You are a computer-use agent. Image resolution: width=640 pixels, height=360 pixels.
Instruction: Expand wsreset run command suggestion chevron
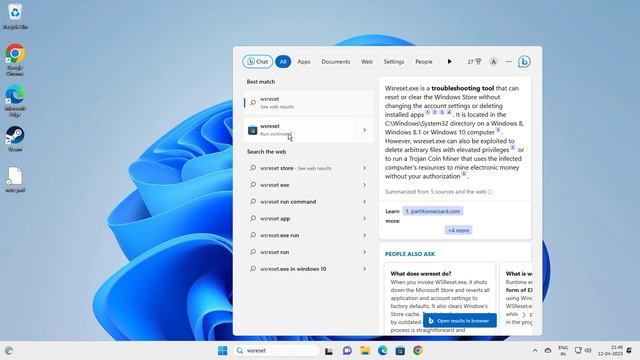click(x=364, y=202)
